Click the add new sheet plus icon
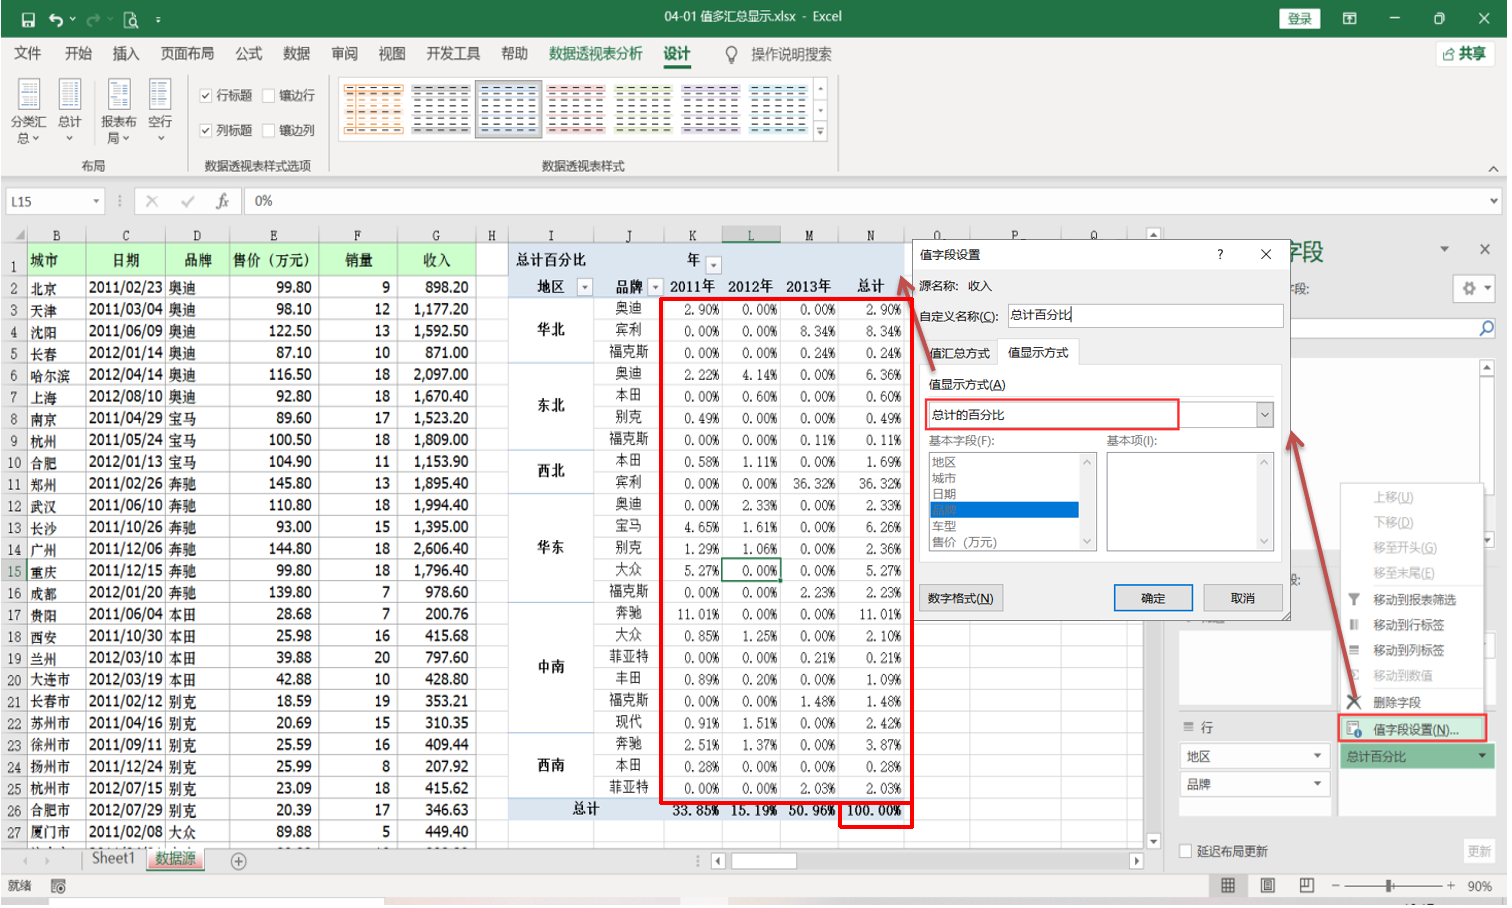The height and width of the screenshot is (908, 1512). pyautogui.click(x=239, y=861)
